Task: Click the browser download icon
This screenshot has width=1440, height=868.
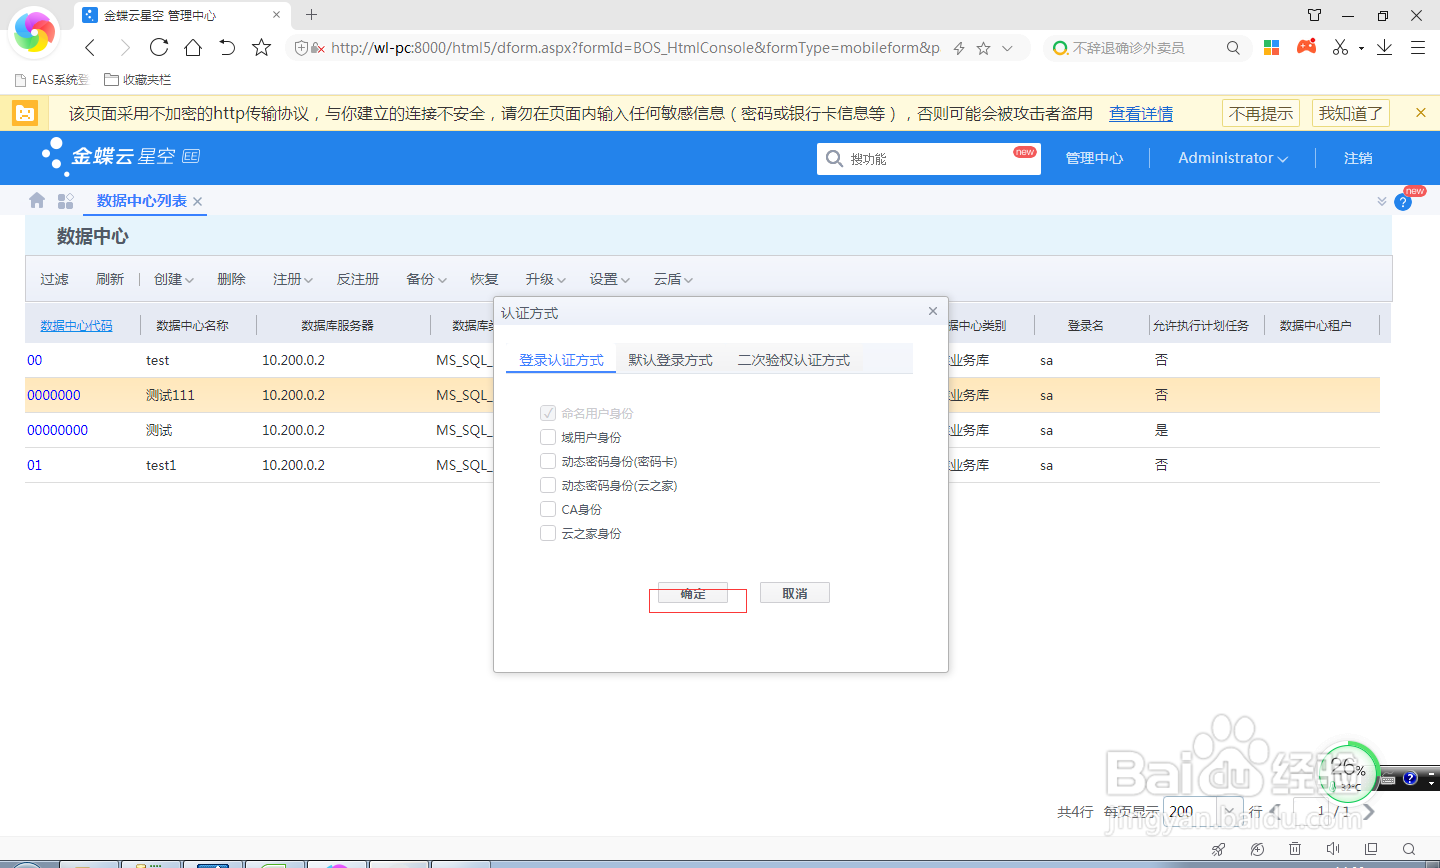Action: click(1384, 47)
